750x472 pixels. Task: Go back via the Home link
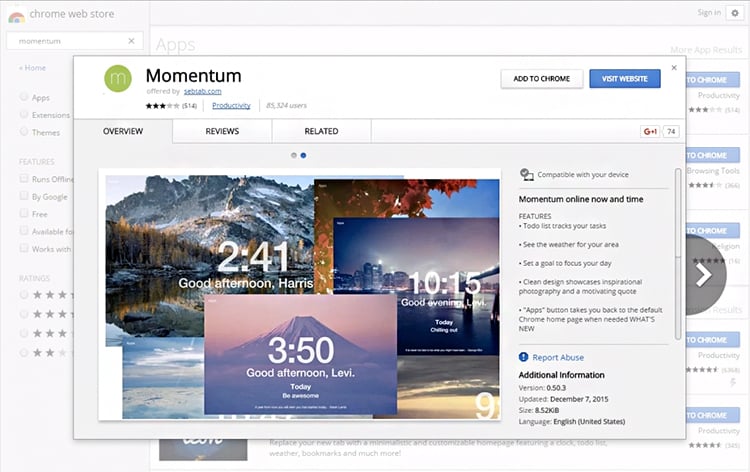tap(32, 68)
